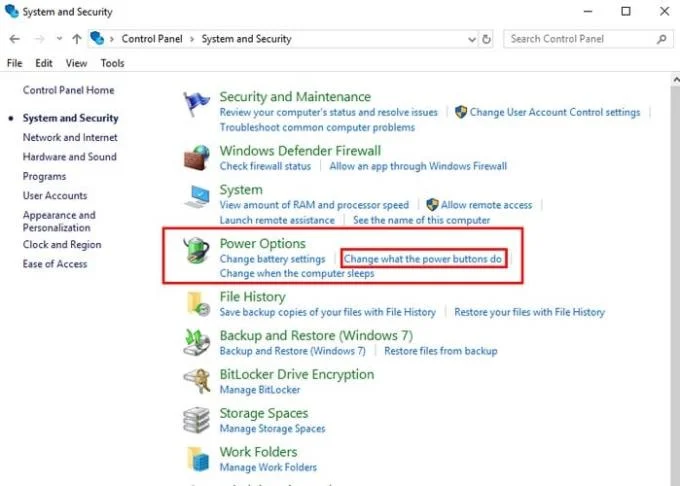Click Manage Storage Spaces link
The height and width of the screenshot is (486, 680).
point(272,429)
